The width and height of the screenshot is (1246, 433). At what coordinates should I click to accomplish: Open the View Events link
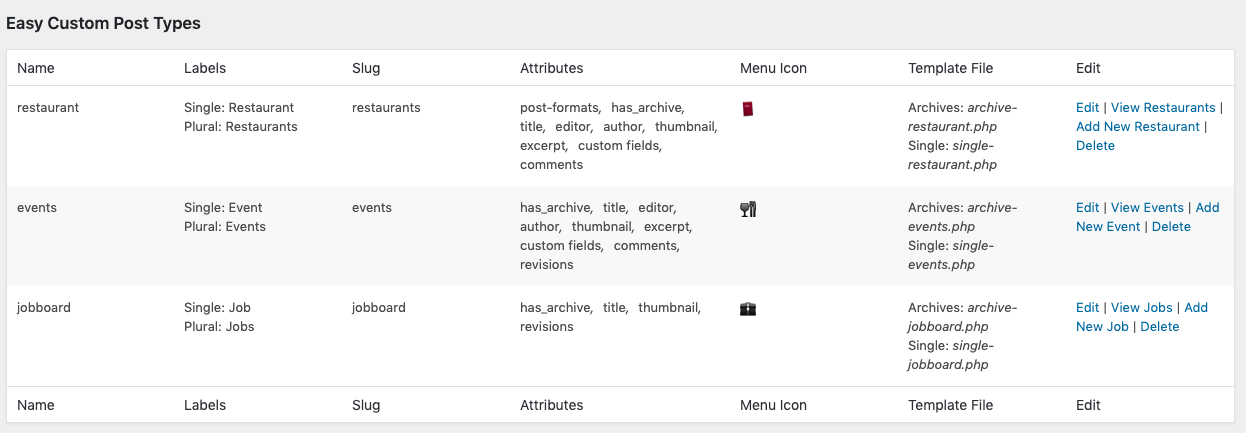[1147, 207]
